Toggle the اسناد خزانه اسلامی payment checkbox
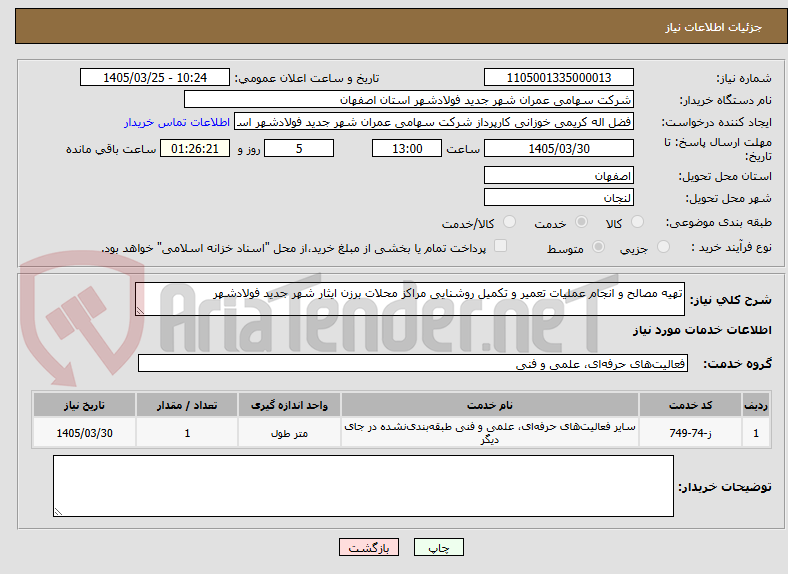Viewport: 788px width, 574px height. click(x=501, y=246)
